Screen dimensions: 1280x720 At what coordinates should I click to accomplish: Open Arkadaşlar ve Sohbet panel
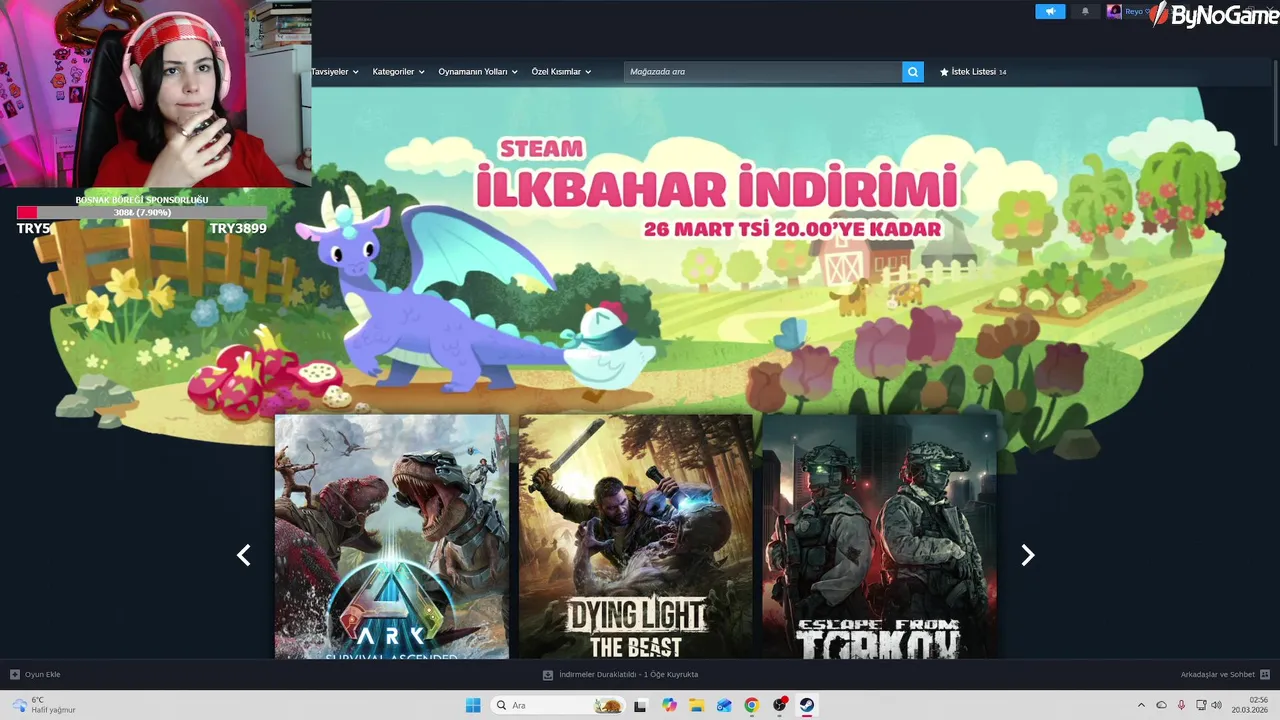tap(1217, 674)
